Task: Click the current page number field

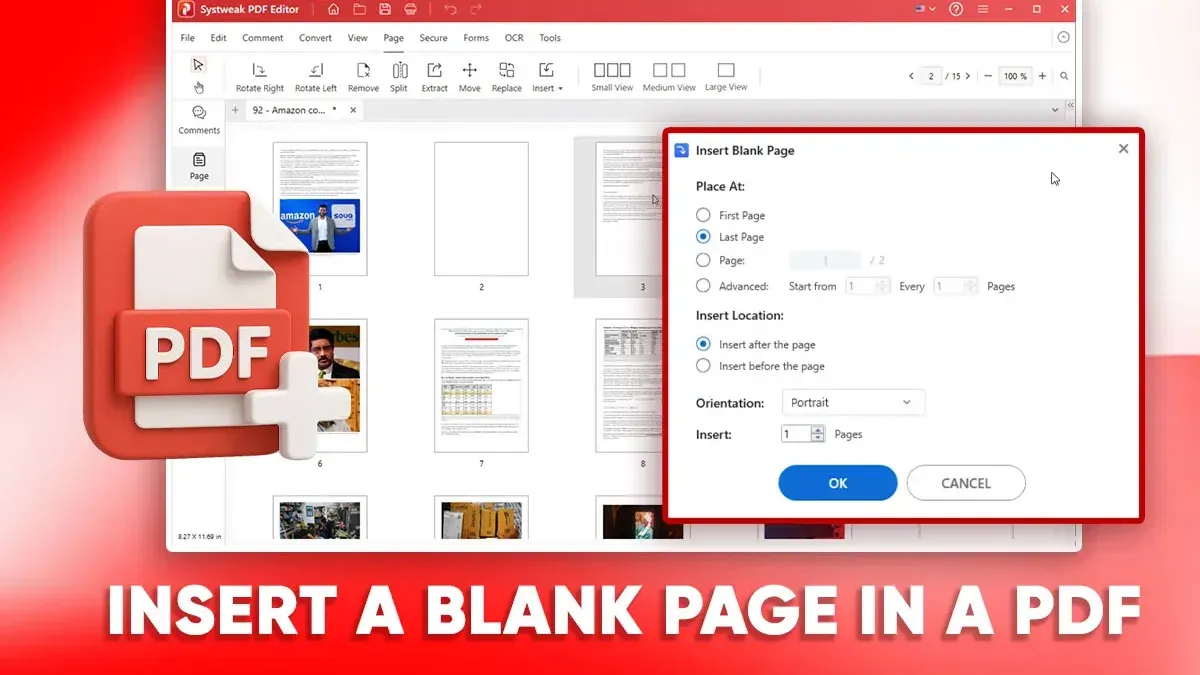Action: (931, 76)
